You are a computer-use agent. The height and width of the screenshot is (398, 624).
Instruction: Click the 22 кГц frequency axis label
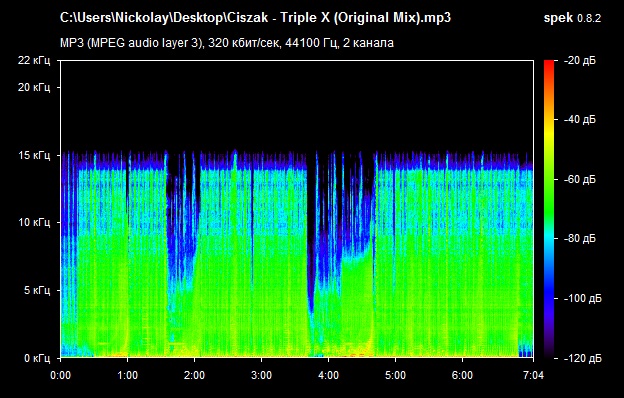tap(34, 61)
